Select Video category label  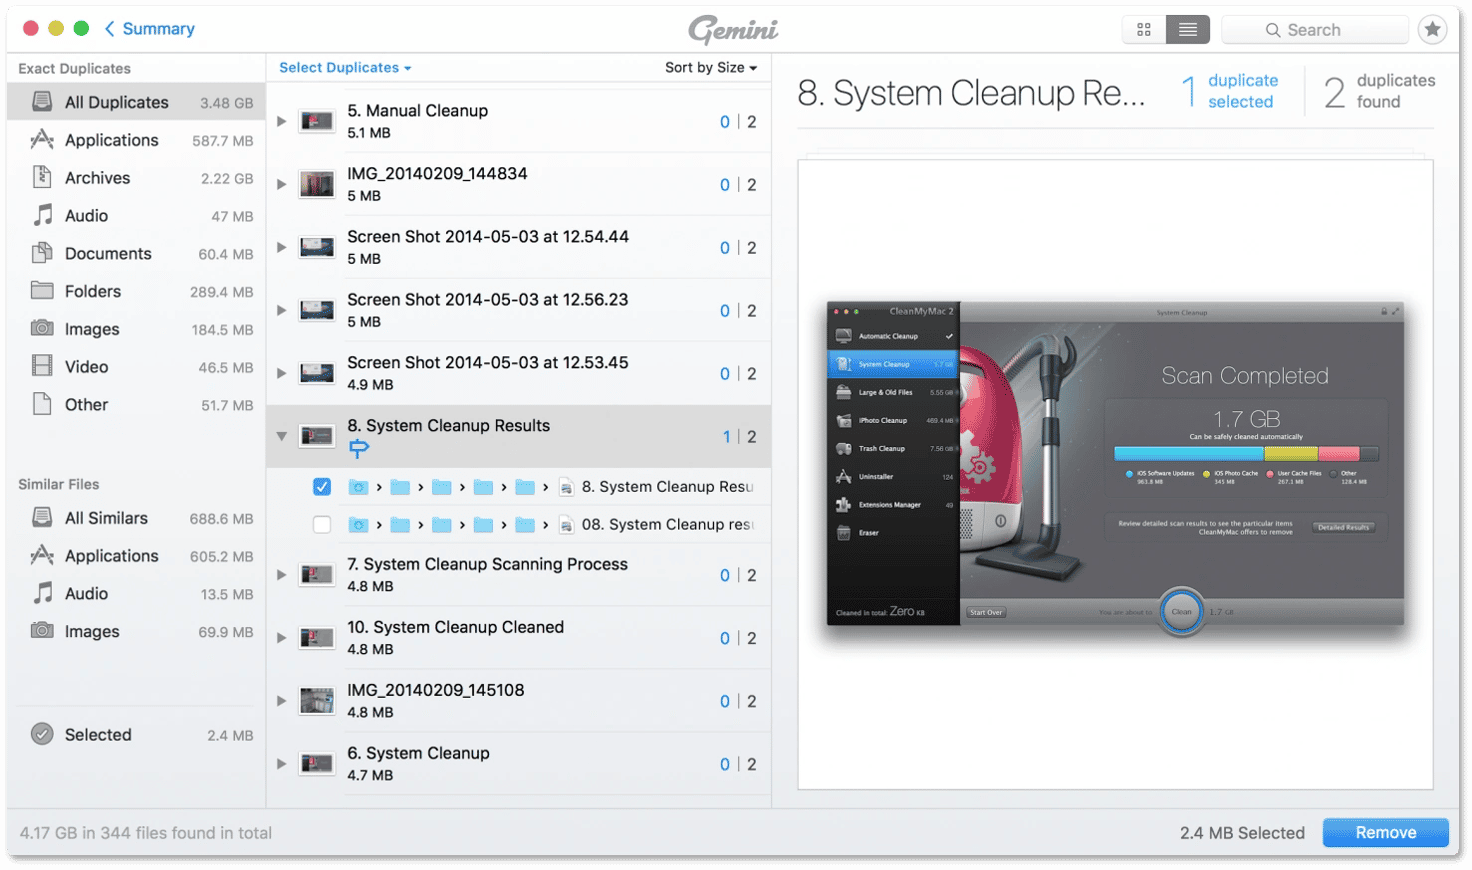(x=86, y=367)
